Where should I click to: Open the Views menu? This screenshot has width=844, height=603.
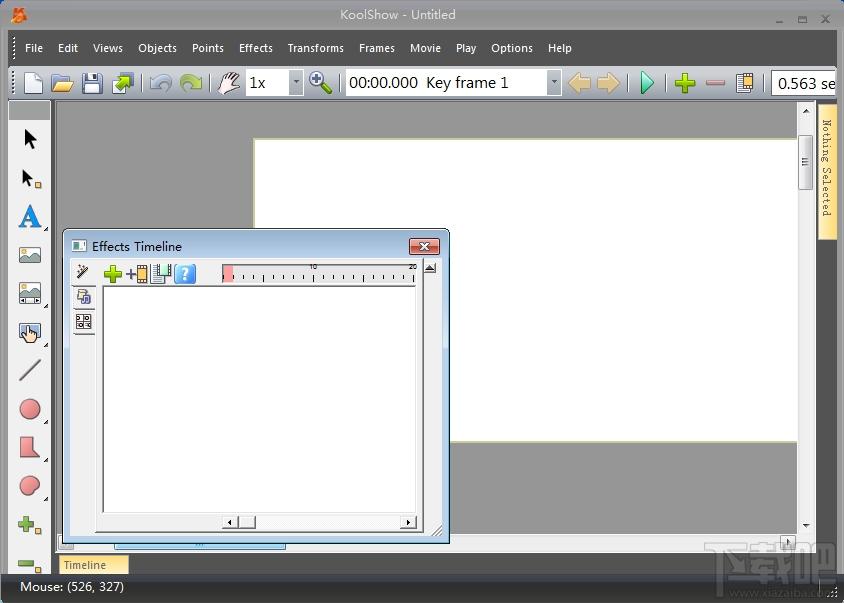click(108, 48)
